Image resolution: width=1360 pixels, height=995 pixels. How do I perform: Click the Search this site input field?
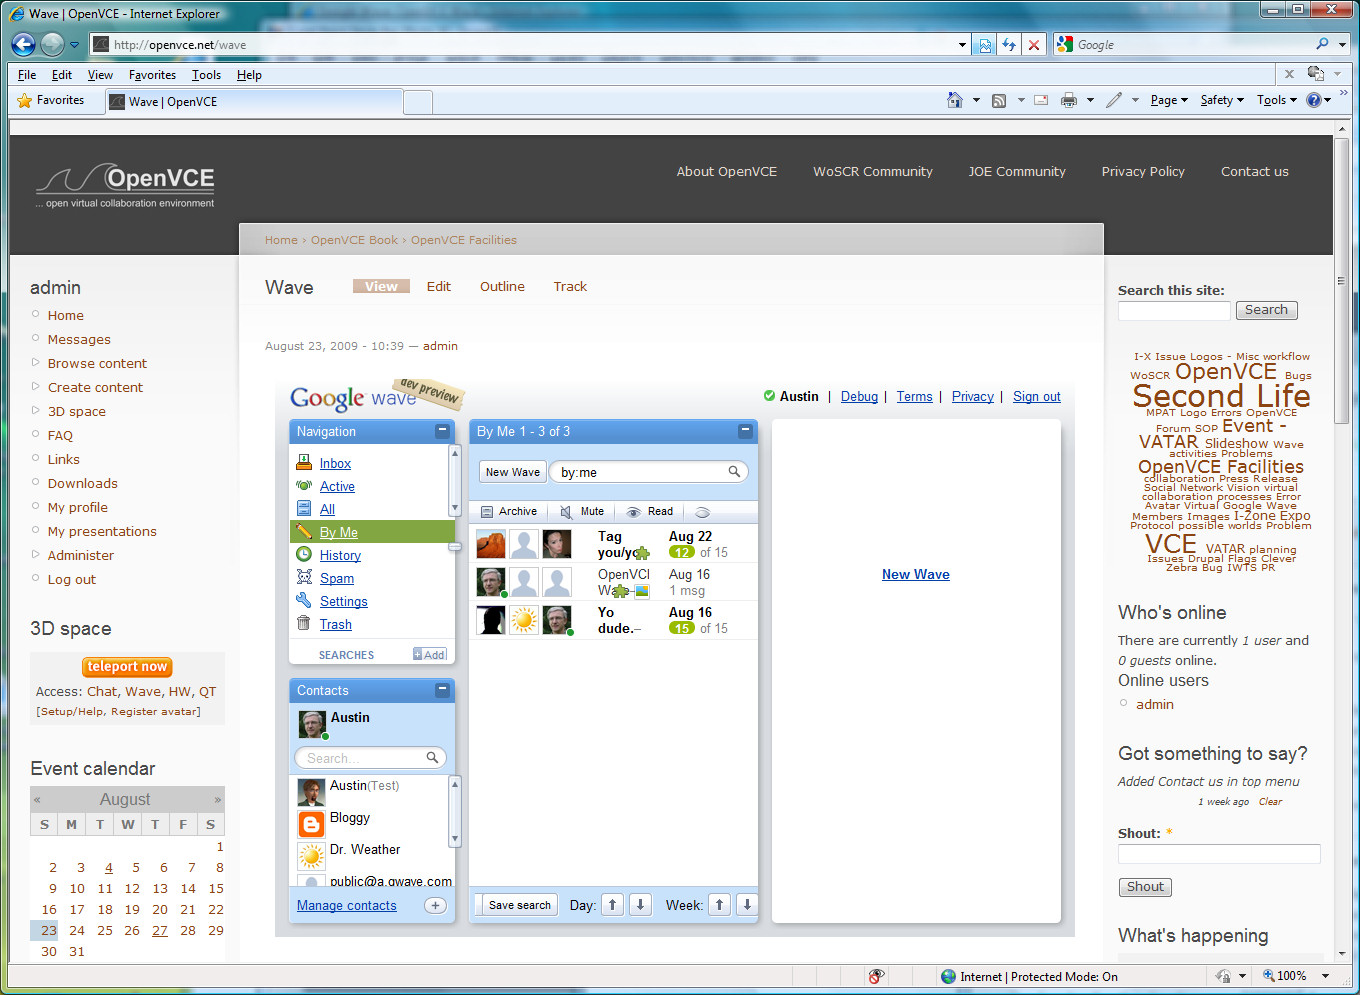(1174, 311)
